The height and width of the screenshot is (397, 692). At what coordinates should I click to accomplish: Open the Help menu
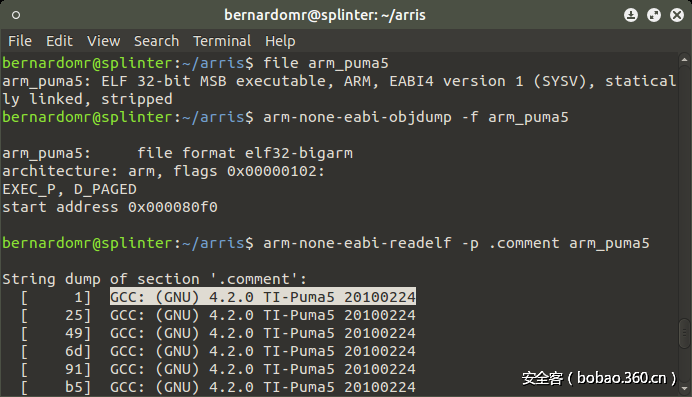pyautogui.click(x=280, y=41)
